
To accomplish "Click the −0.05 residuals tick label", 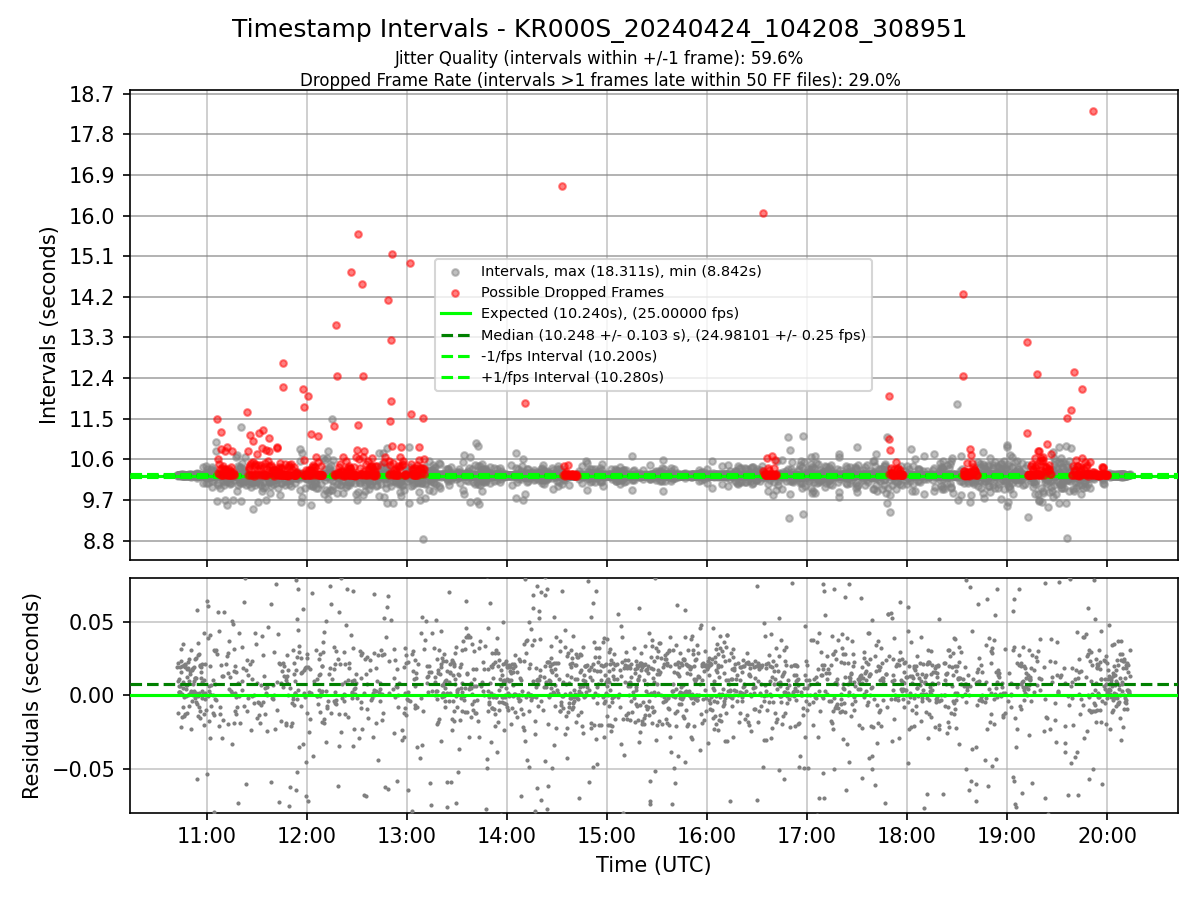I will click(x=86, y=769).
